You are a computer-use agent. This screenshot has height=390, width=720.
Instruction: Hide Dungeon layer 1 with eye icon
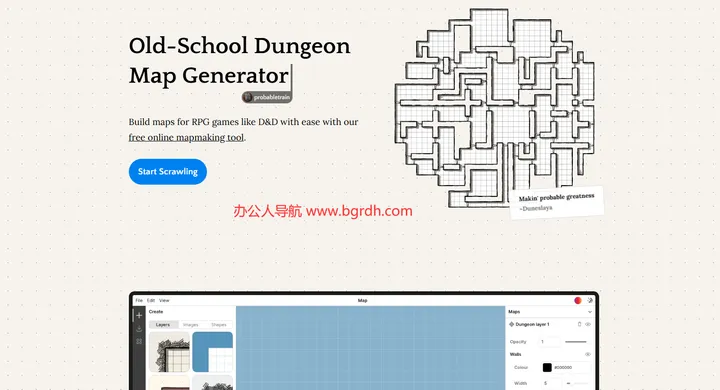coord(588,324)
